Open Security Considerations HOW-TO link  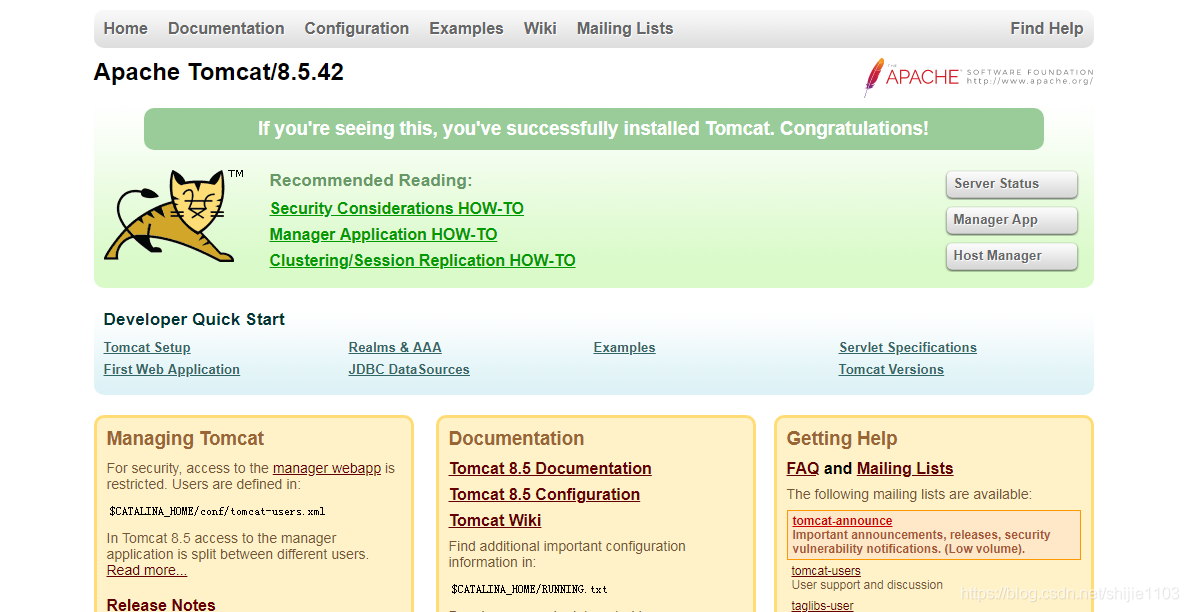pyautogui.click(x=397, y=209)
